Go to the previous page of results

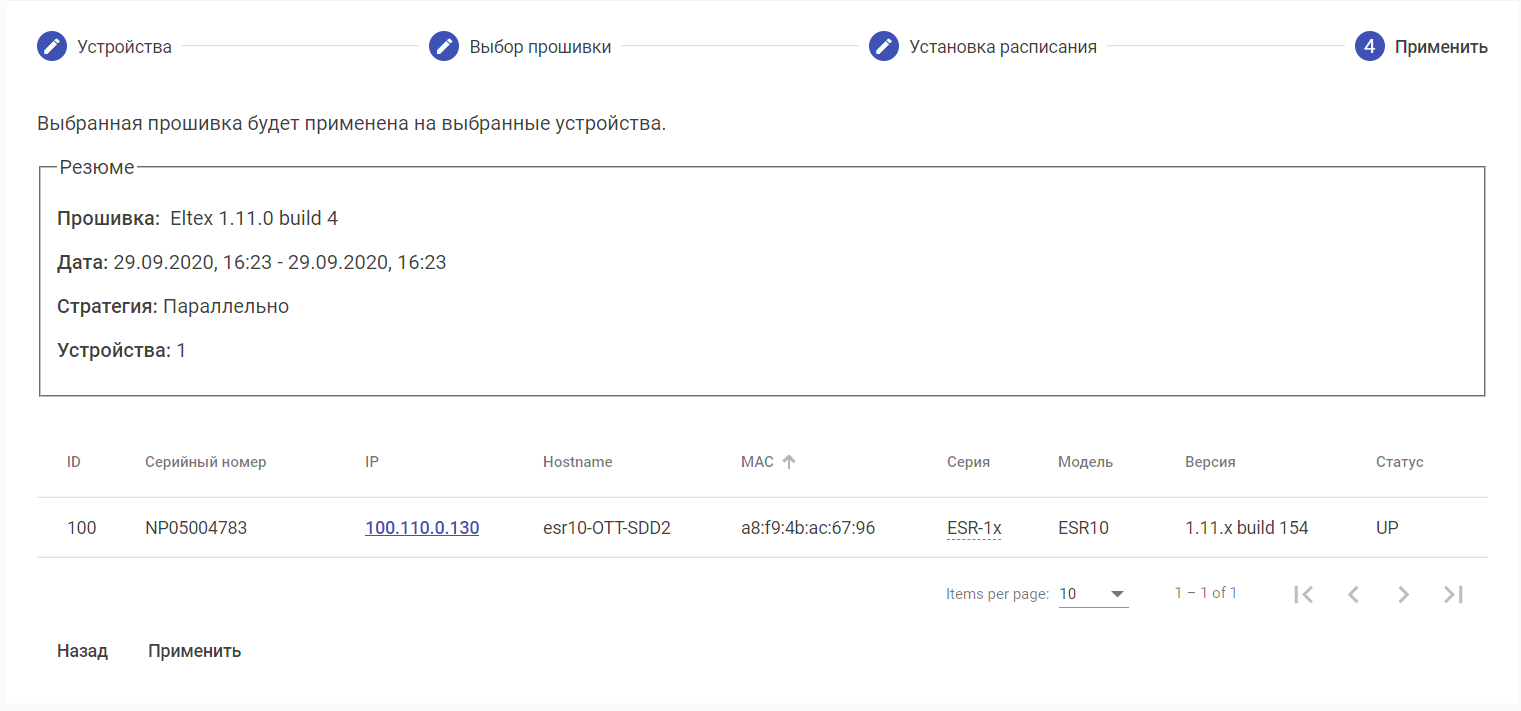tap(1353, 594)
